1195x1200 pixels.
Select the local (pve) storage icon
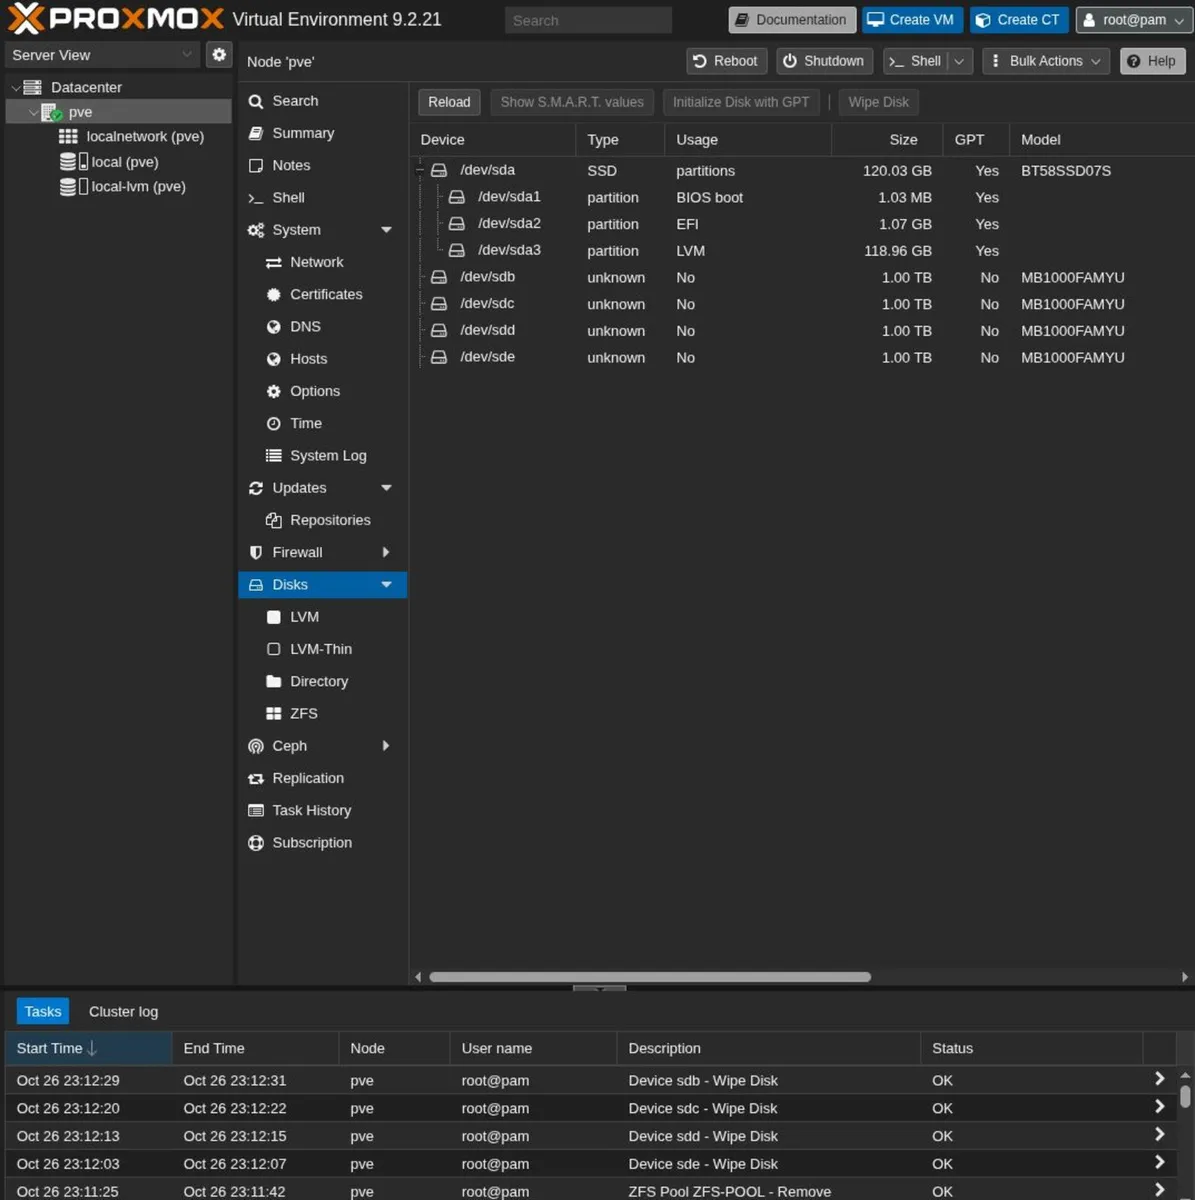pos(73,161)
